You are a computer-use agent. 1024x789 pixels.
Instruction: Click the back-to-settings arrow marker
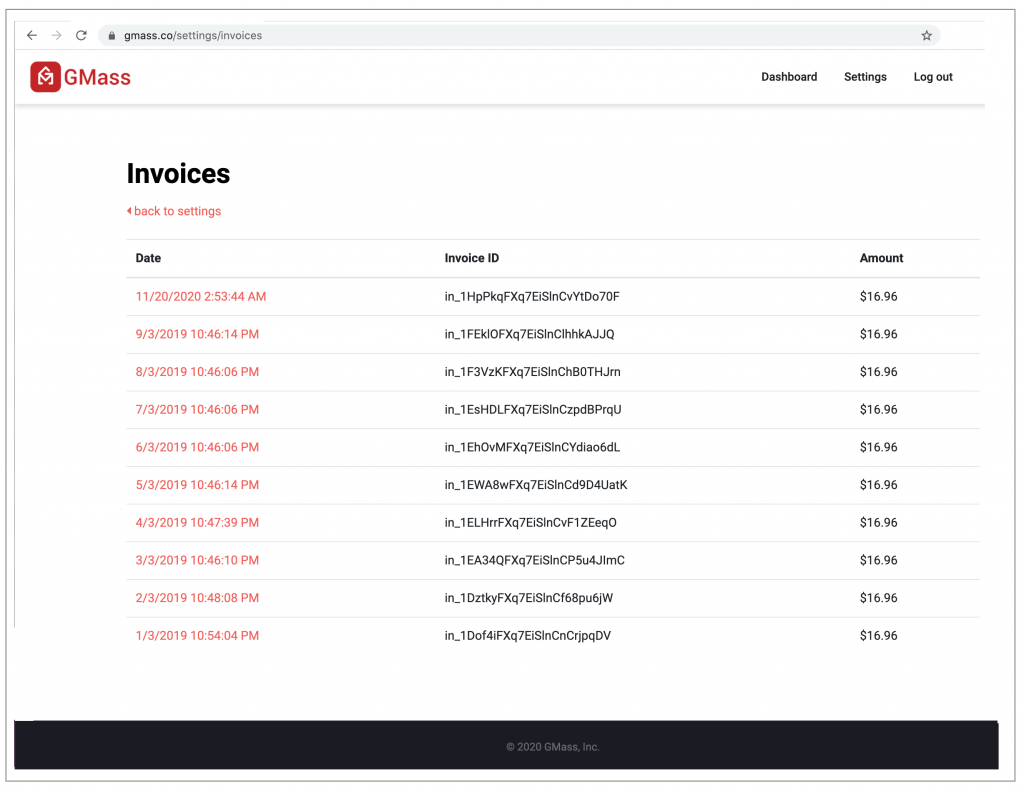click(x=129, y=211)
